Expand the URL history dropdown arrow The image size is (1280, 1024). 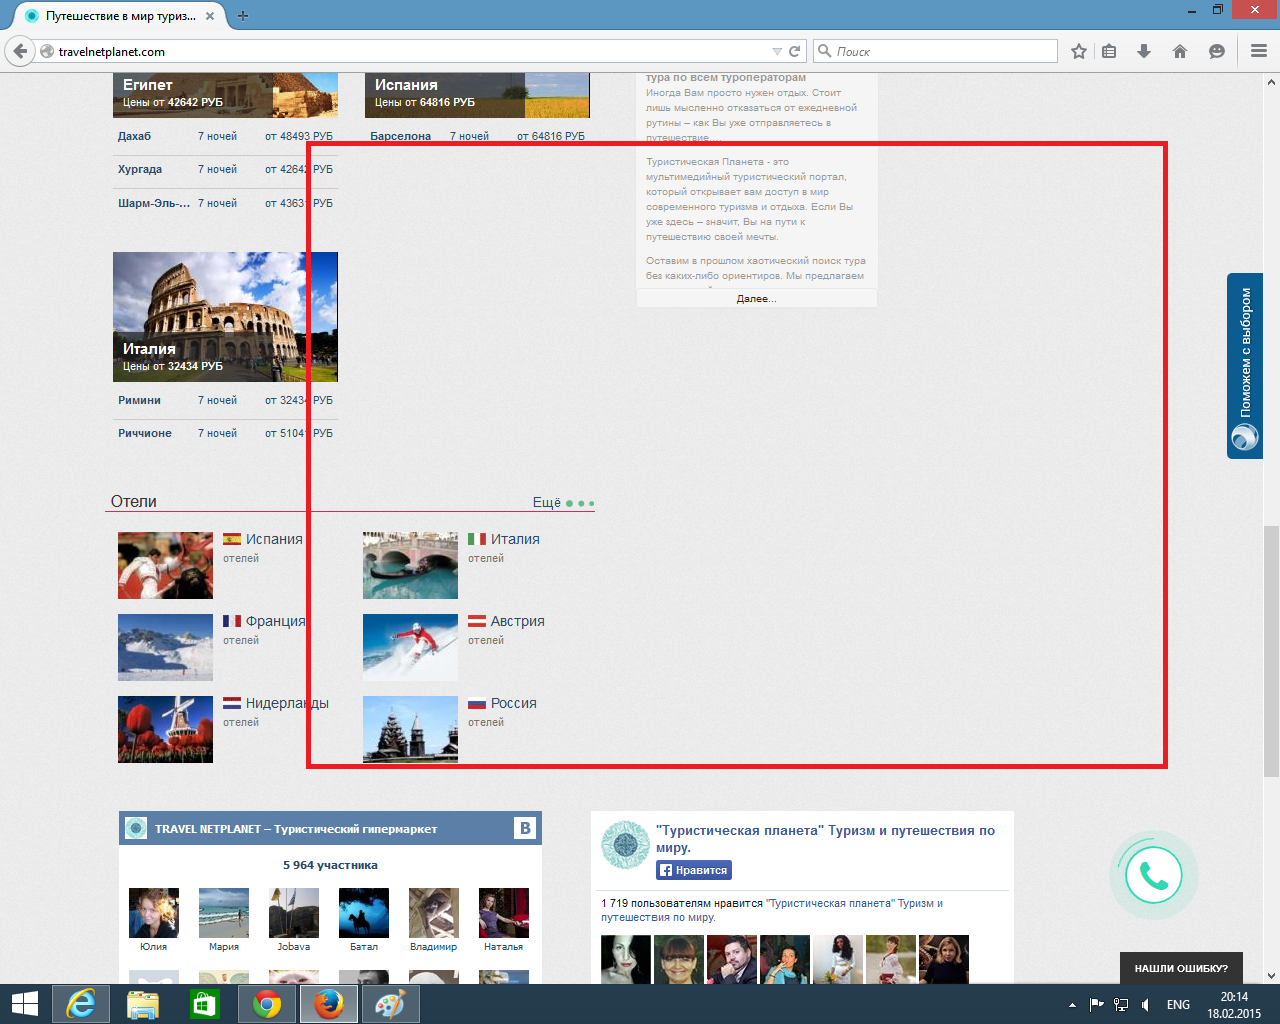[x=777, y=51]
